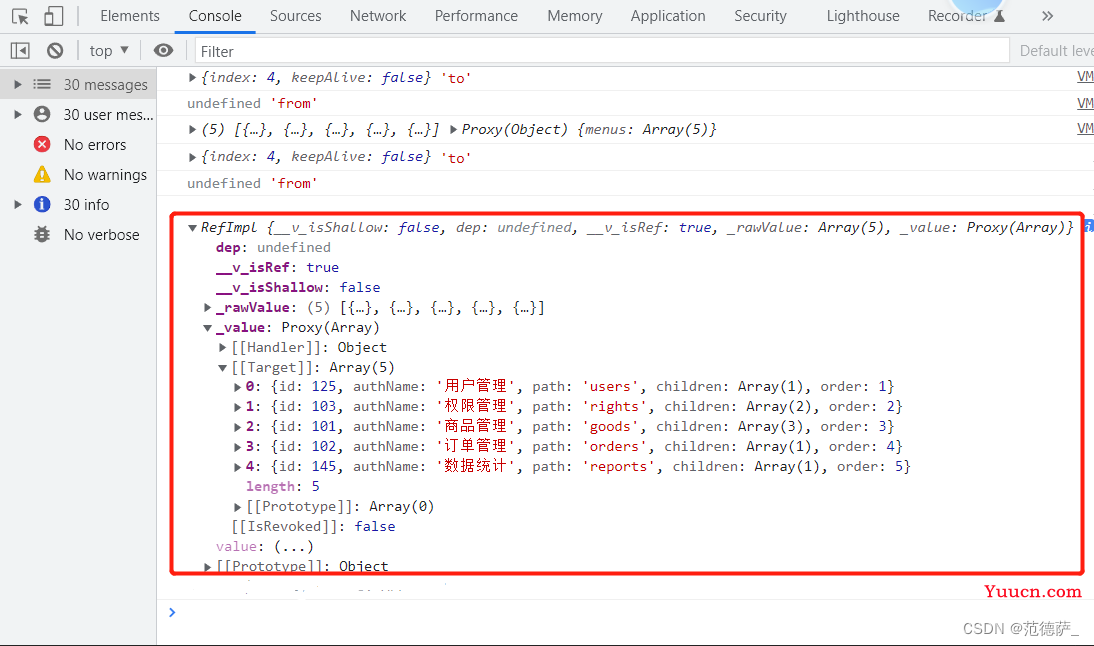Open the Elements tab
Screen dimensions: 1094x646
point(130,16)
